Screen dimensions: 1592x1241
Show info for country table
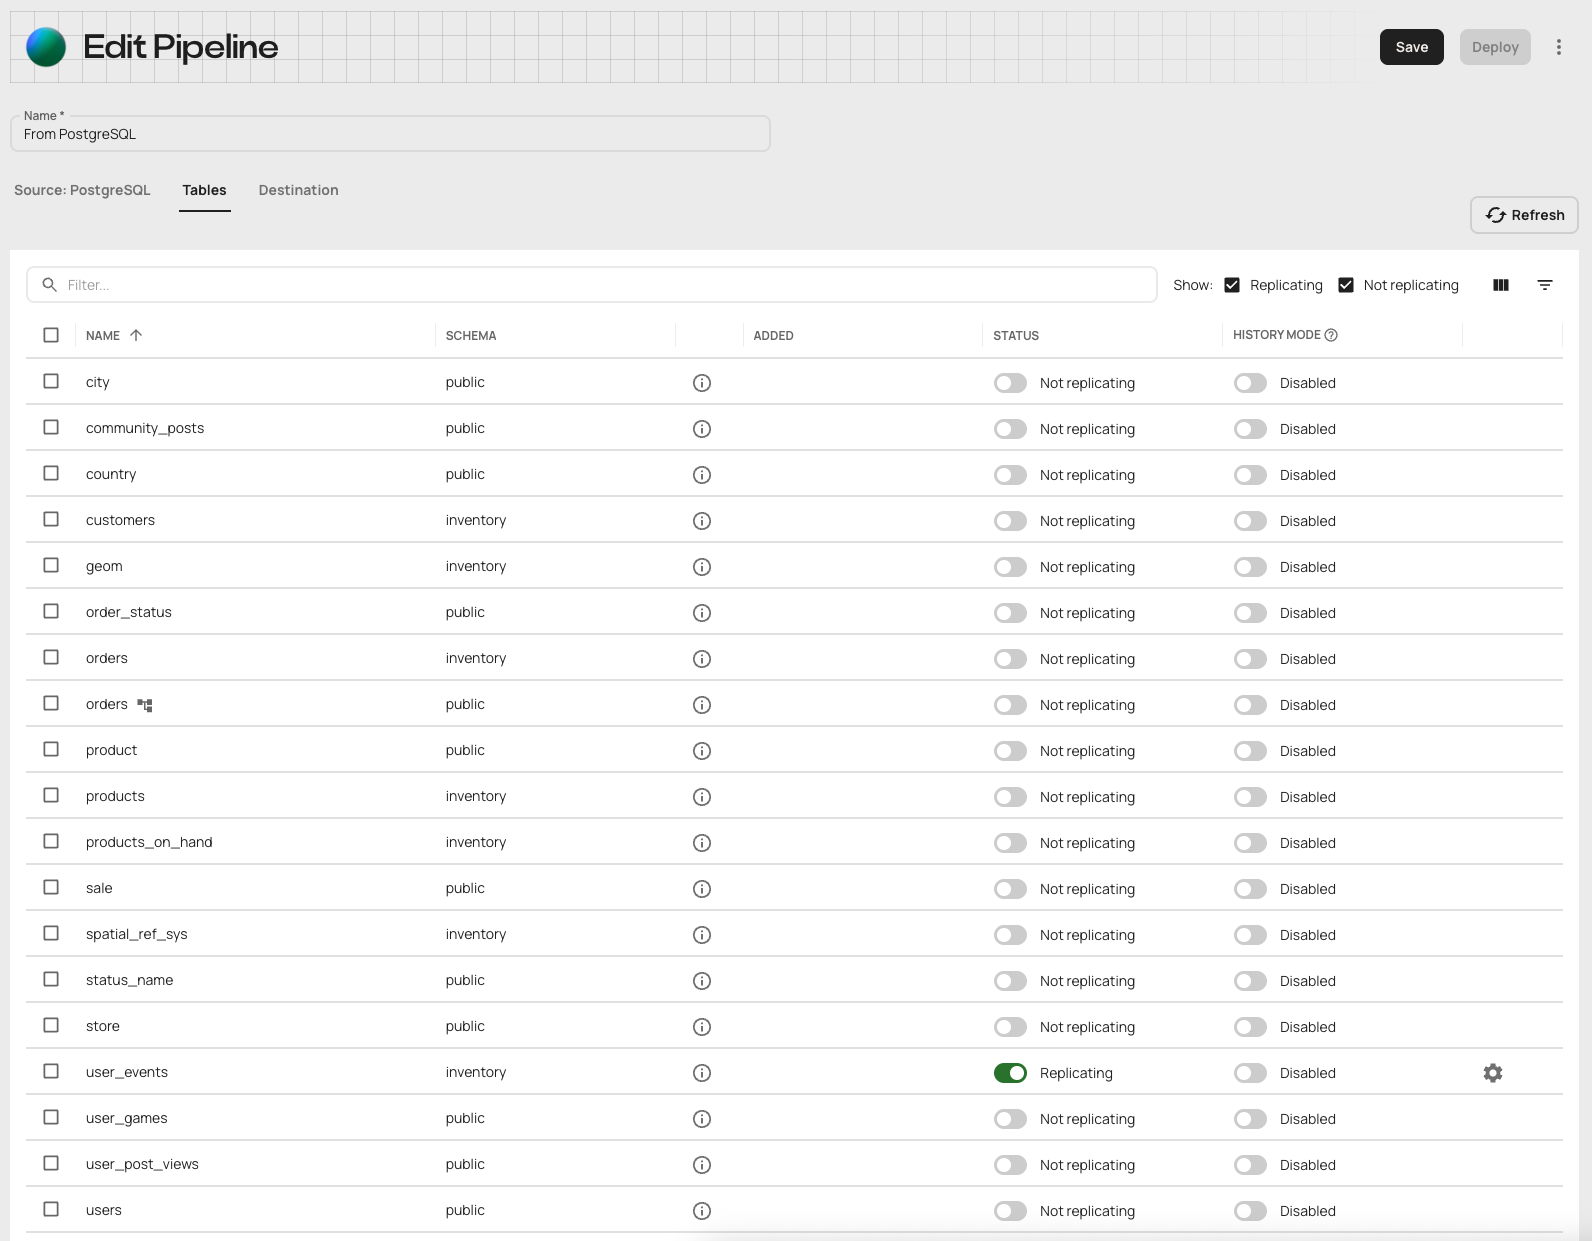pos(702,475)
